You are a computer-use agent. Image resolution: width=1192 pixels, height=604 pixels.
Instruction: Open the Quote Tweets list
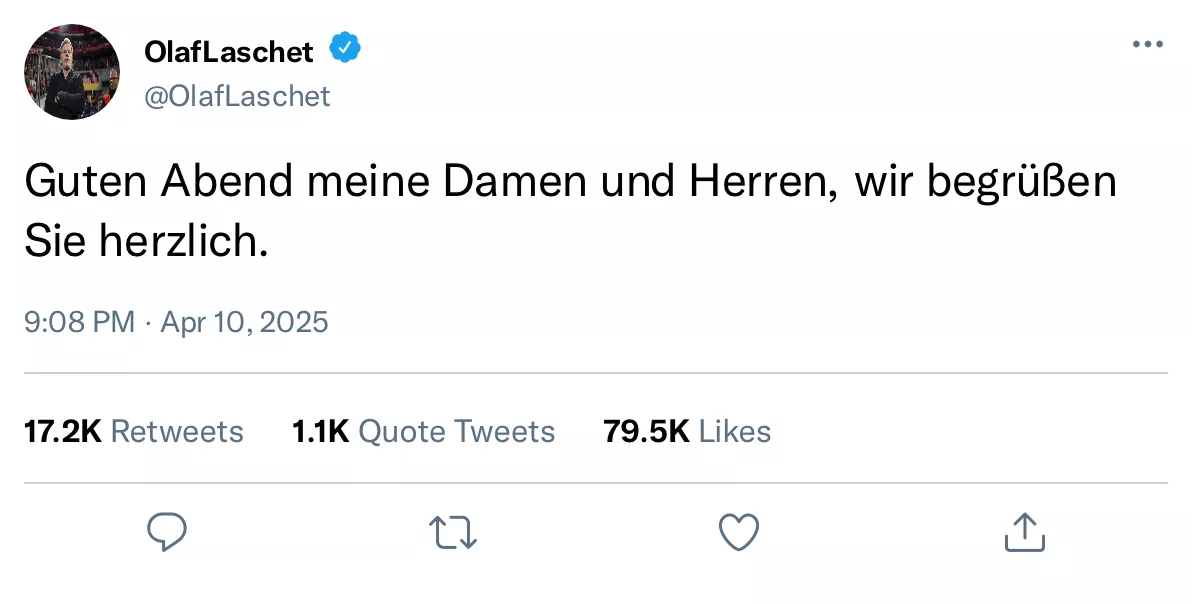coord(456,431)
